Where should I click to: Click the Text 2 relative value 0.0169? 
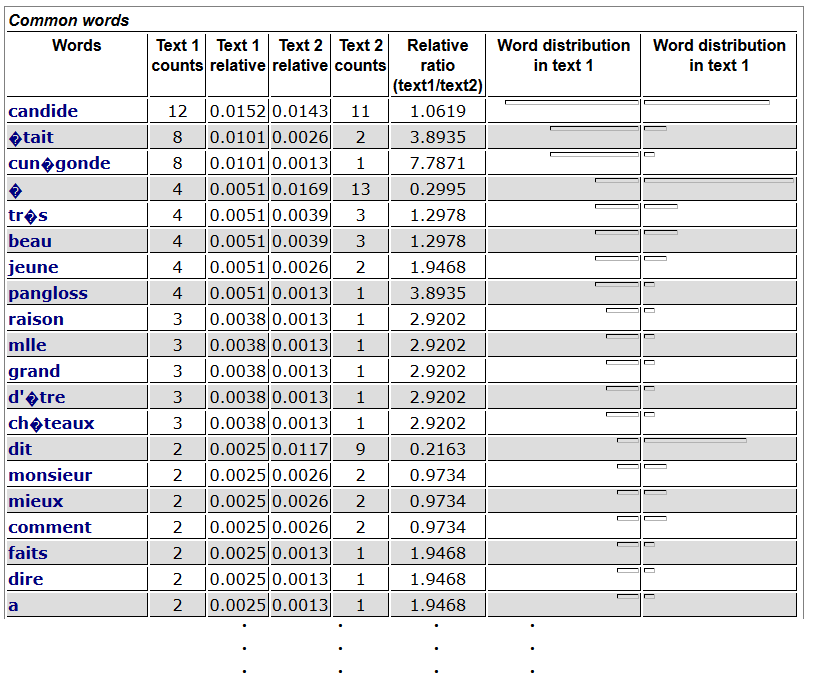tap(300, 189)
